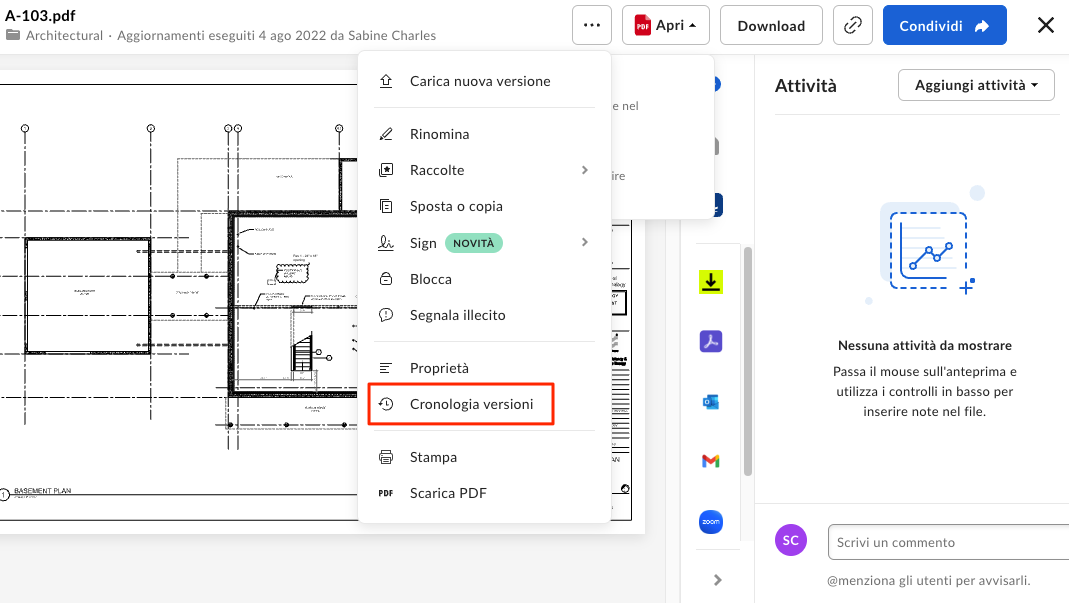Copy the shareable link icon in the toolbar

852,25
